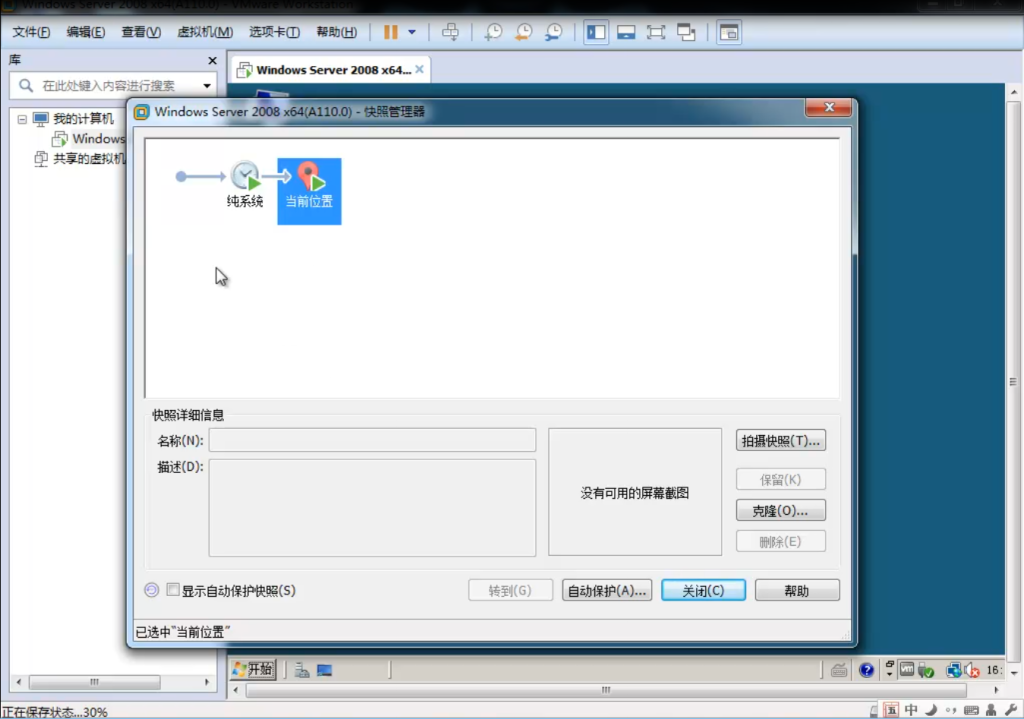Close the Windows Server 2008 x64 tab
Image resolution: width=1024 pixels, height=719 pixels.
pos(419,69)
